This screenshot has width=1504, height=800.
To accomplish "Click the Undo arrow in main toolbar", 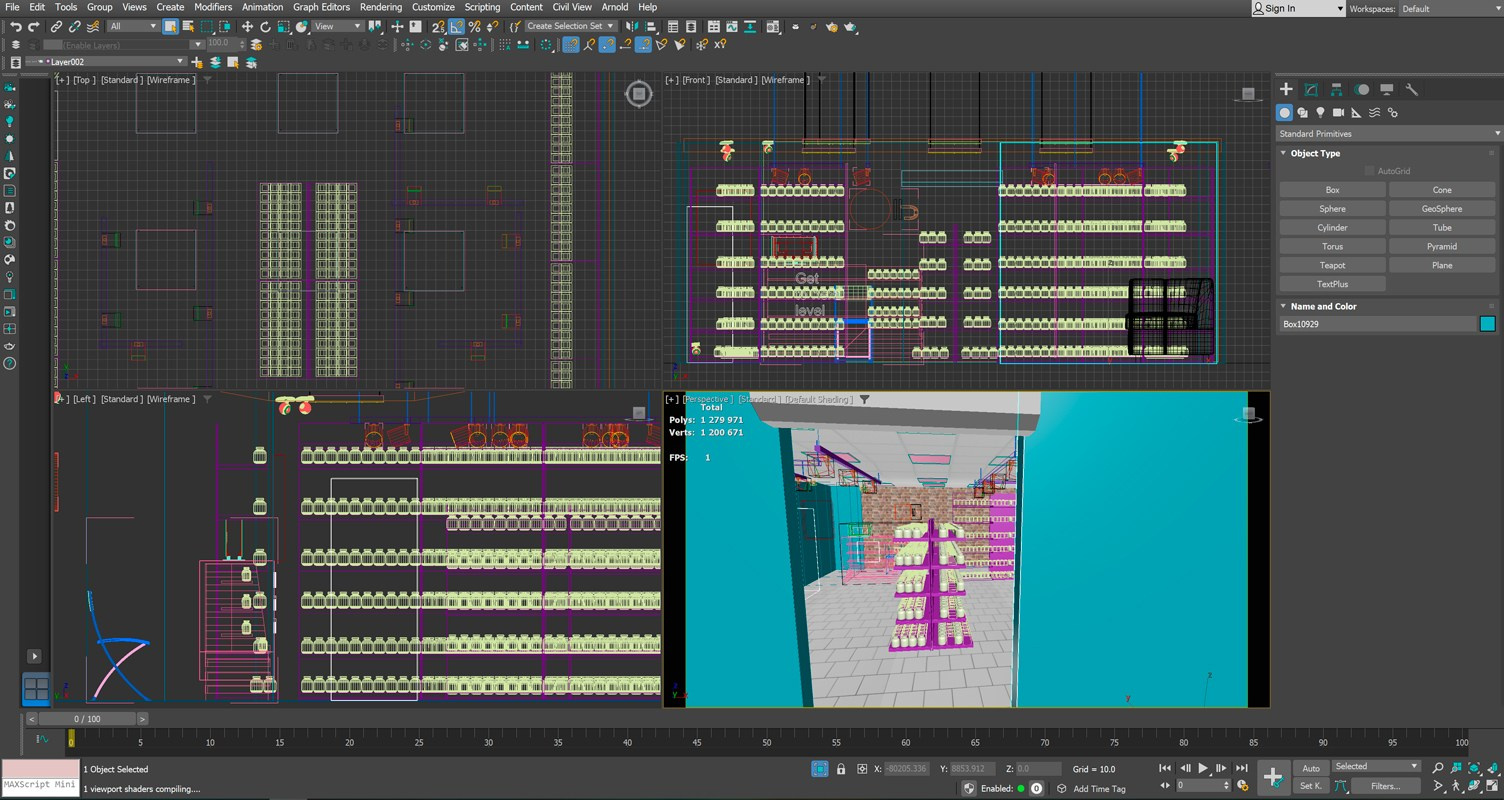I will tap(15, 27).
